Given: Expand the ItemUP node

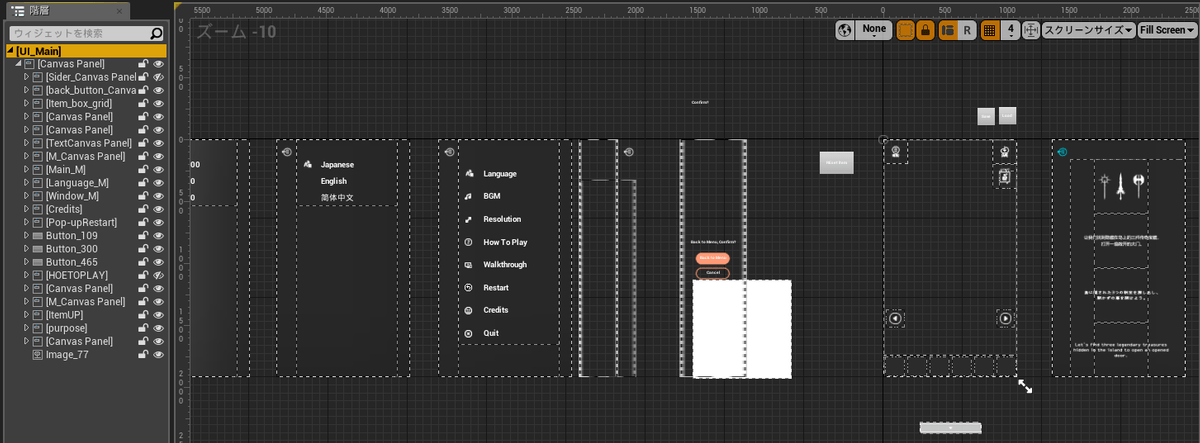Looking at the screenshot, I should [x=27, y=314].
